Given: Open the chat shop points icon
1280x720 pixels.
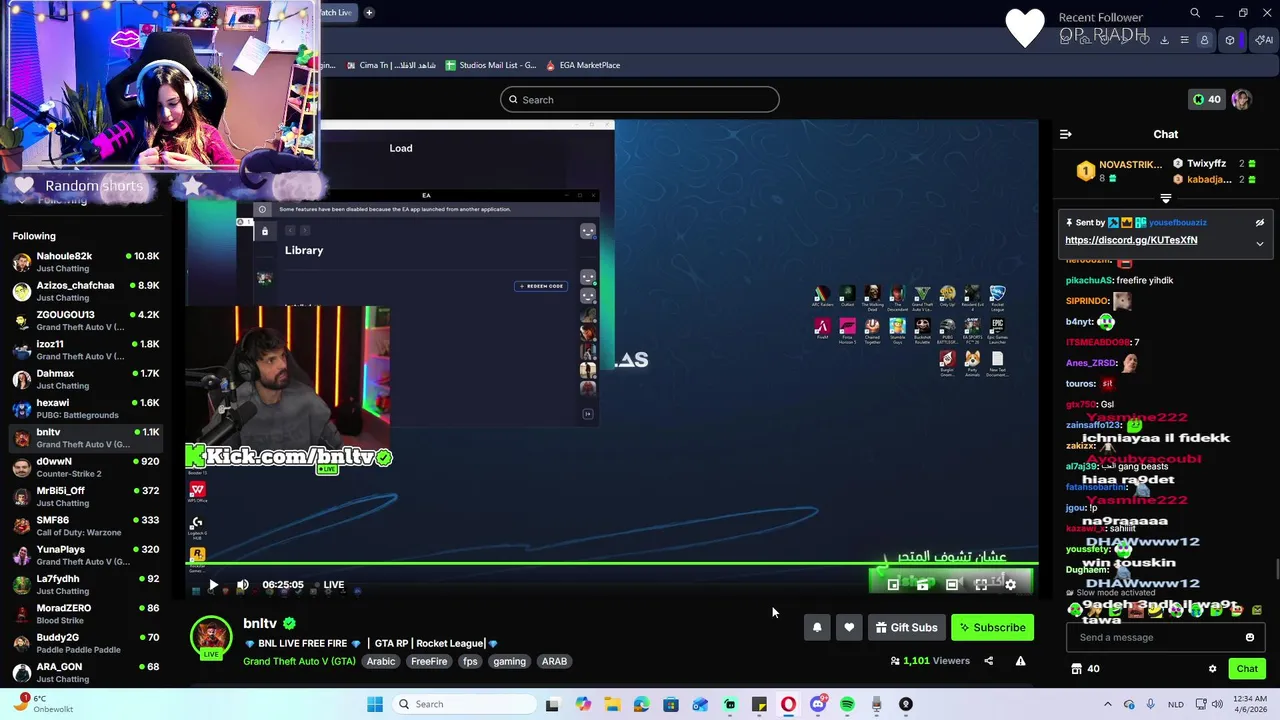Looking at the screenshot, I should click(x=1076, y=669).
